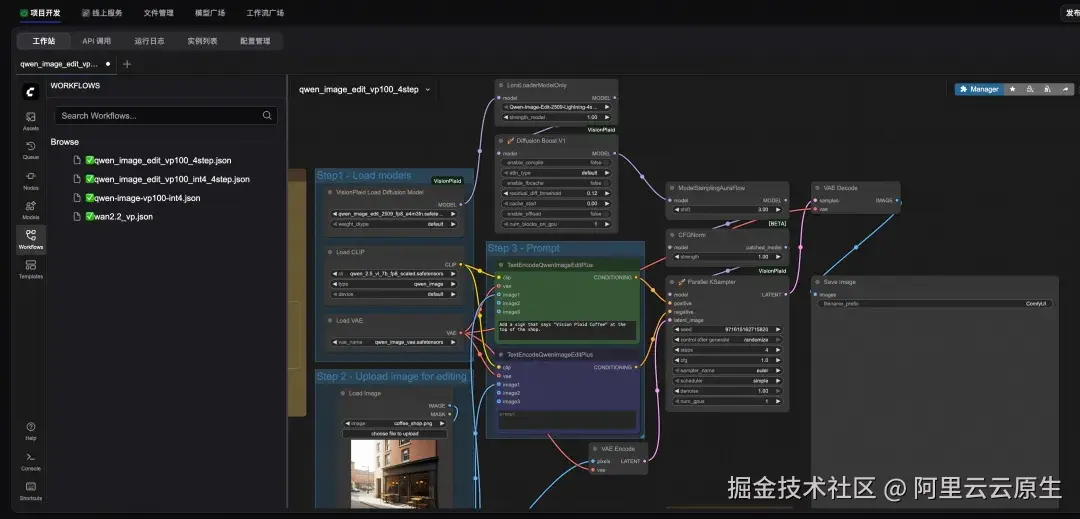Open the Load Image coffee_shop.png selector
The image size is (1080, 519).
coord(395,423)
